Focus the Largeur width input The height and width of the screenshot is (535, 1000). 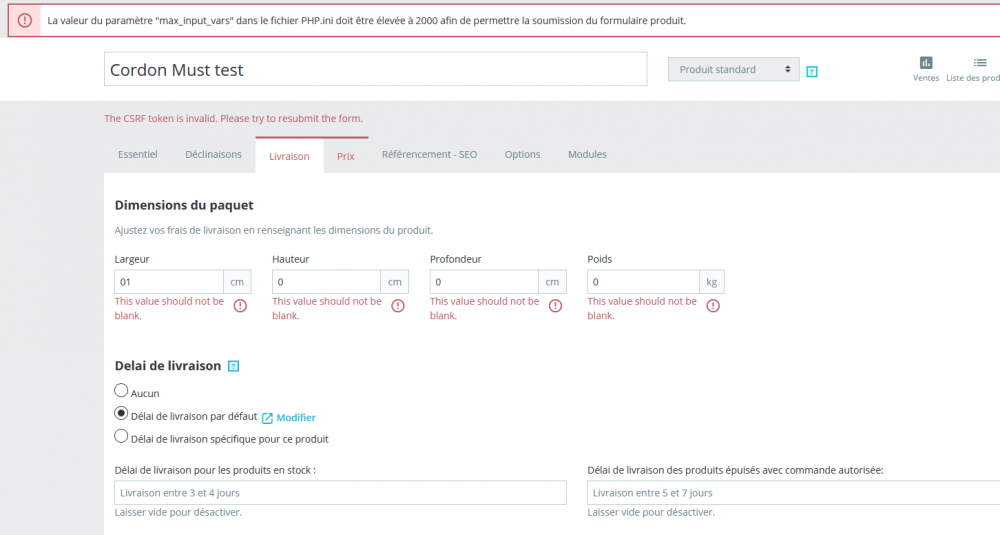click(x=169, y=282)
